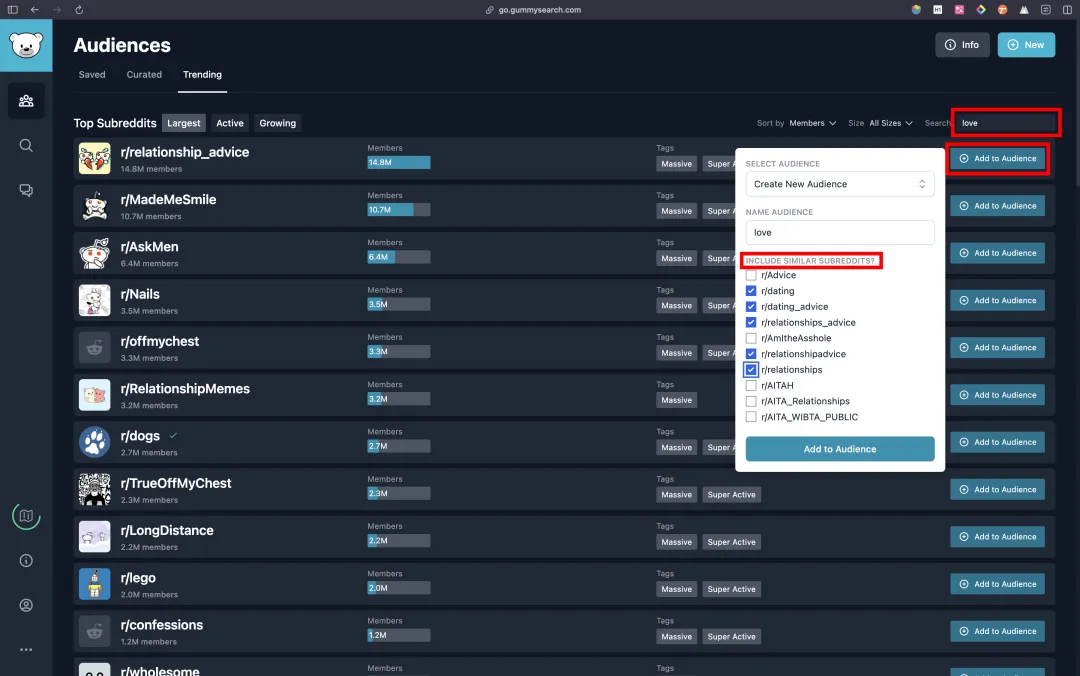This screenshot has height=676, width=1080.
Task: Open the account profile icon in sidebar
Action: coord(26,605)
